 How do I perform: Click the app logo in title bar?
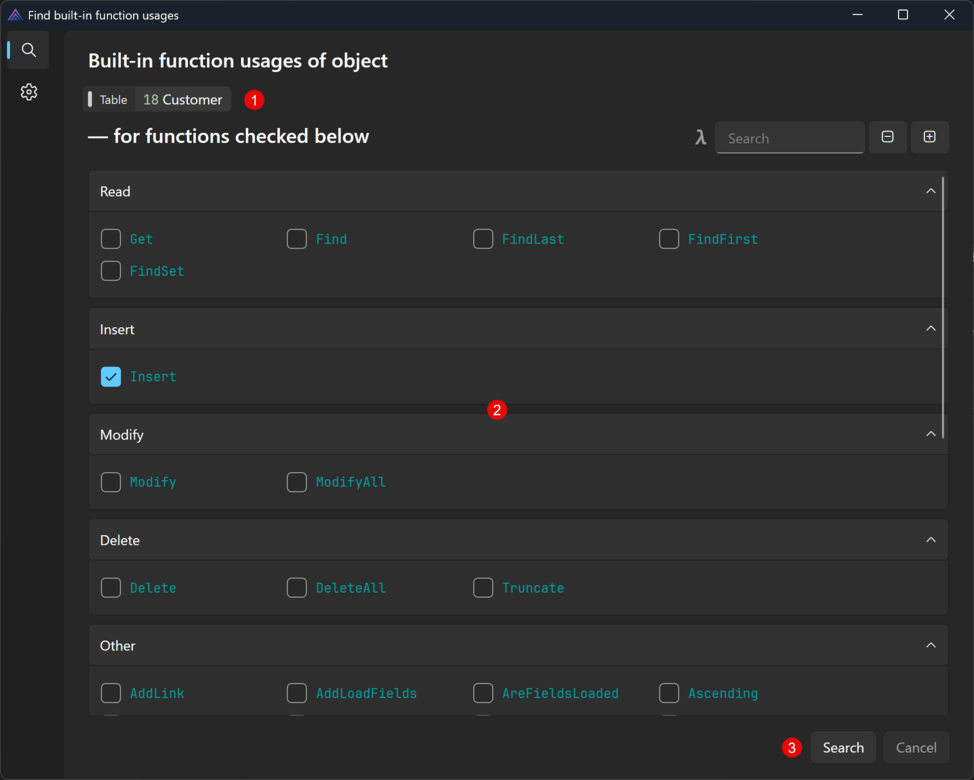(14, 15)
